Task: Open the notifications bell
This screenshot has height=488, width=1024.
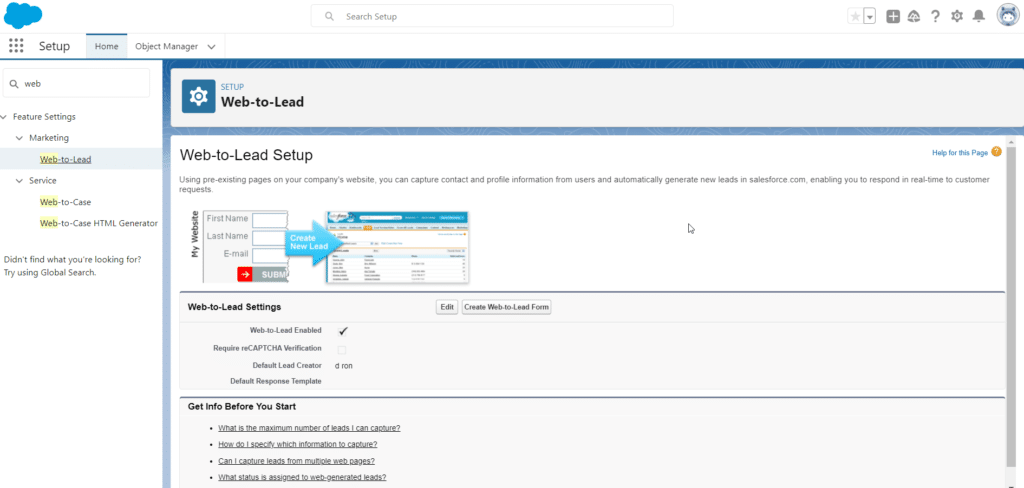Action: (979, 16)
